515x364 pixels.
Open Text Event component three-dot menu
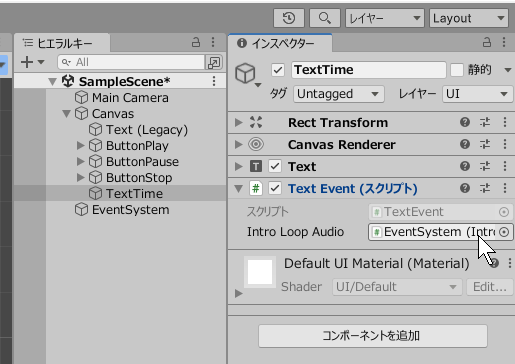click(x=505, y=188)
